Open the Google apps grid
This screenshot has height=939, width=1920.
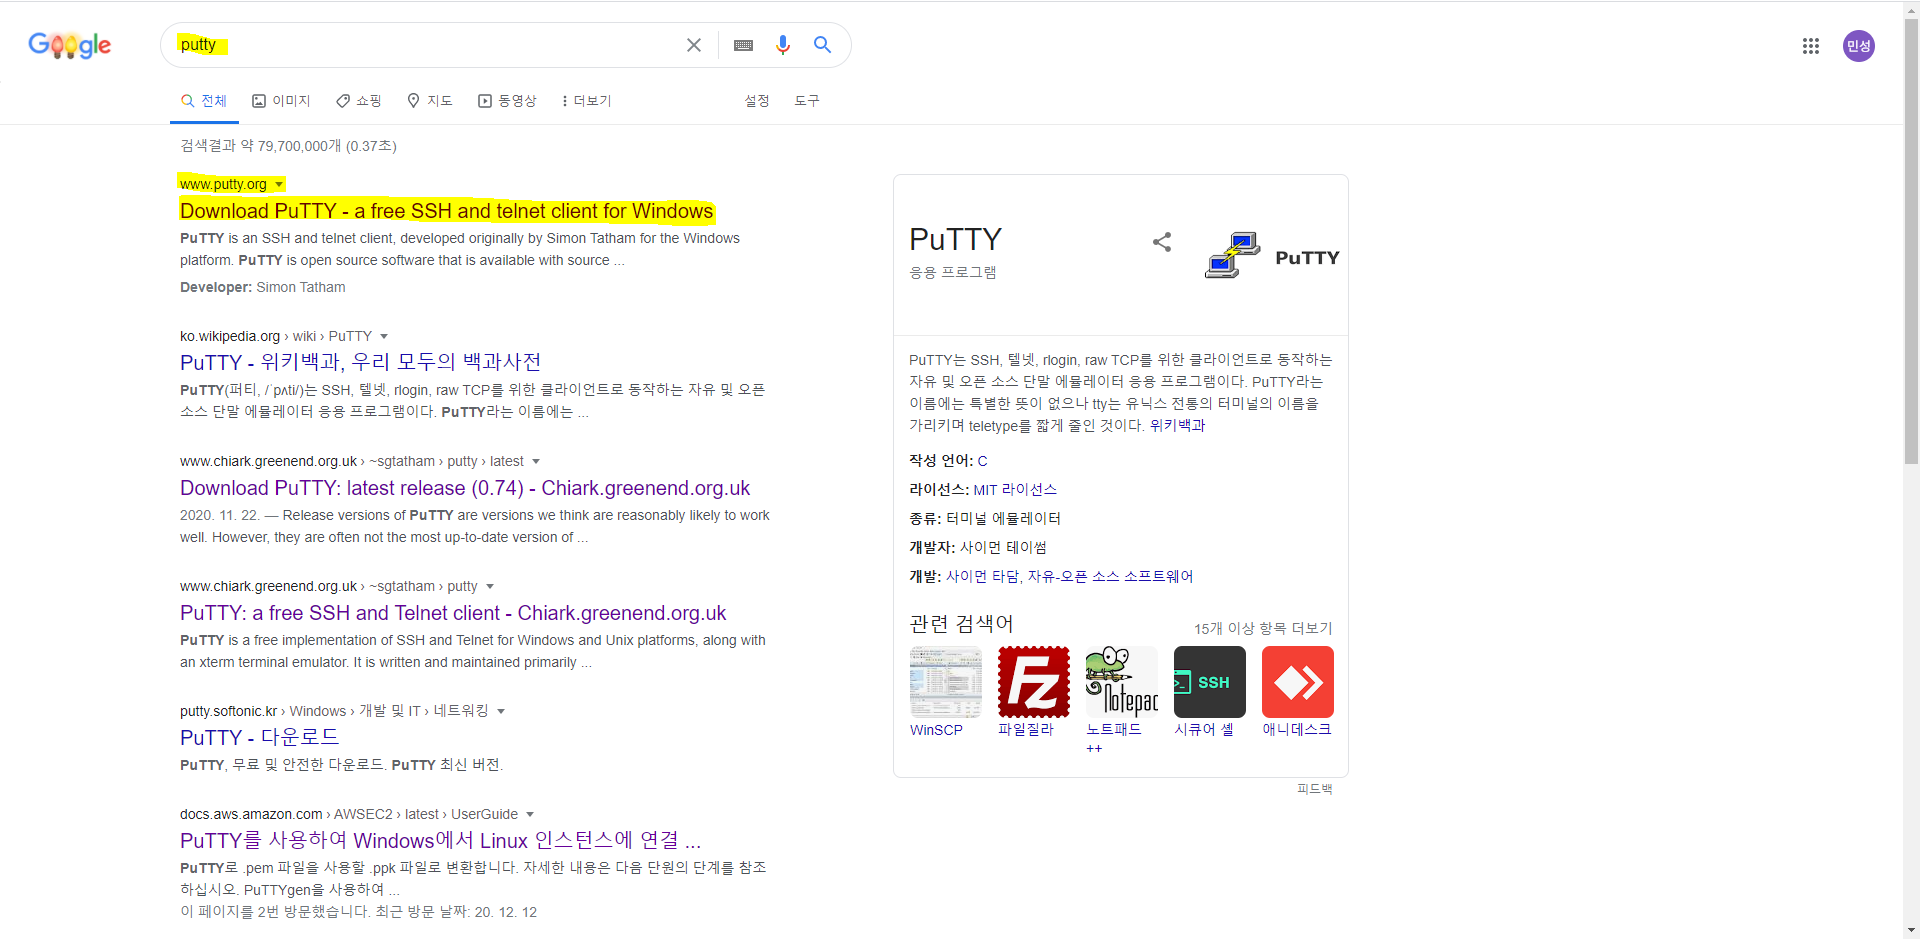[x=1811, y=46]
